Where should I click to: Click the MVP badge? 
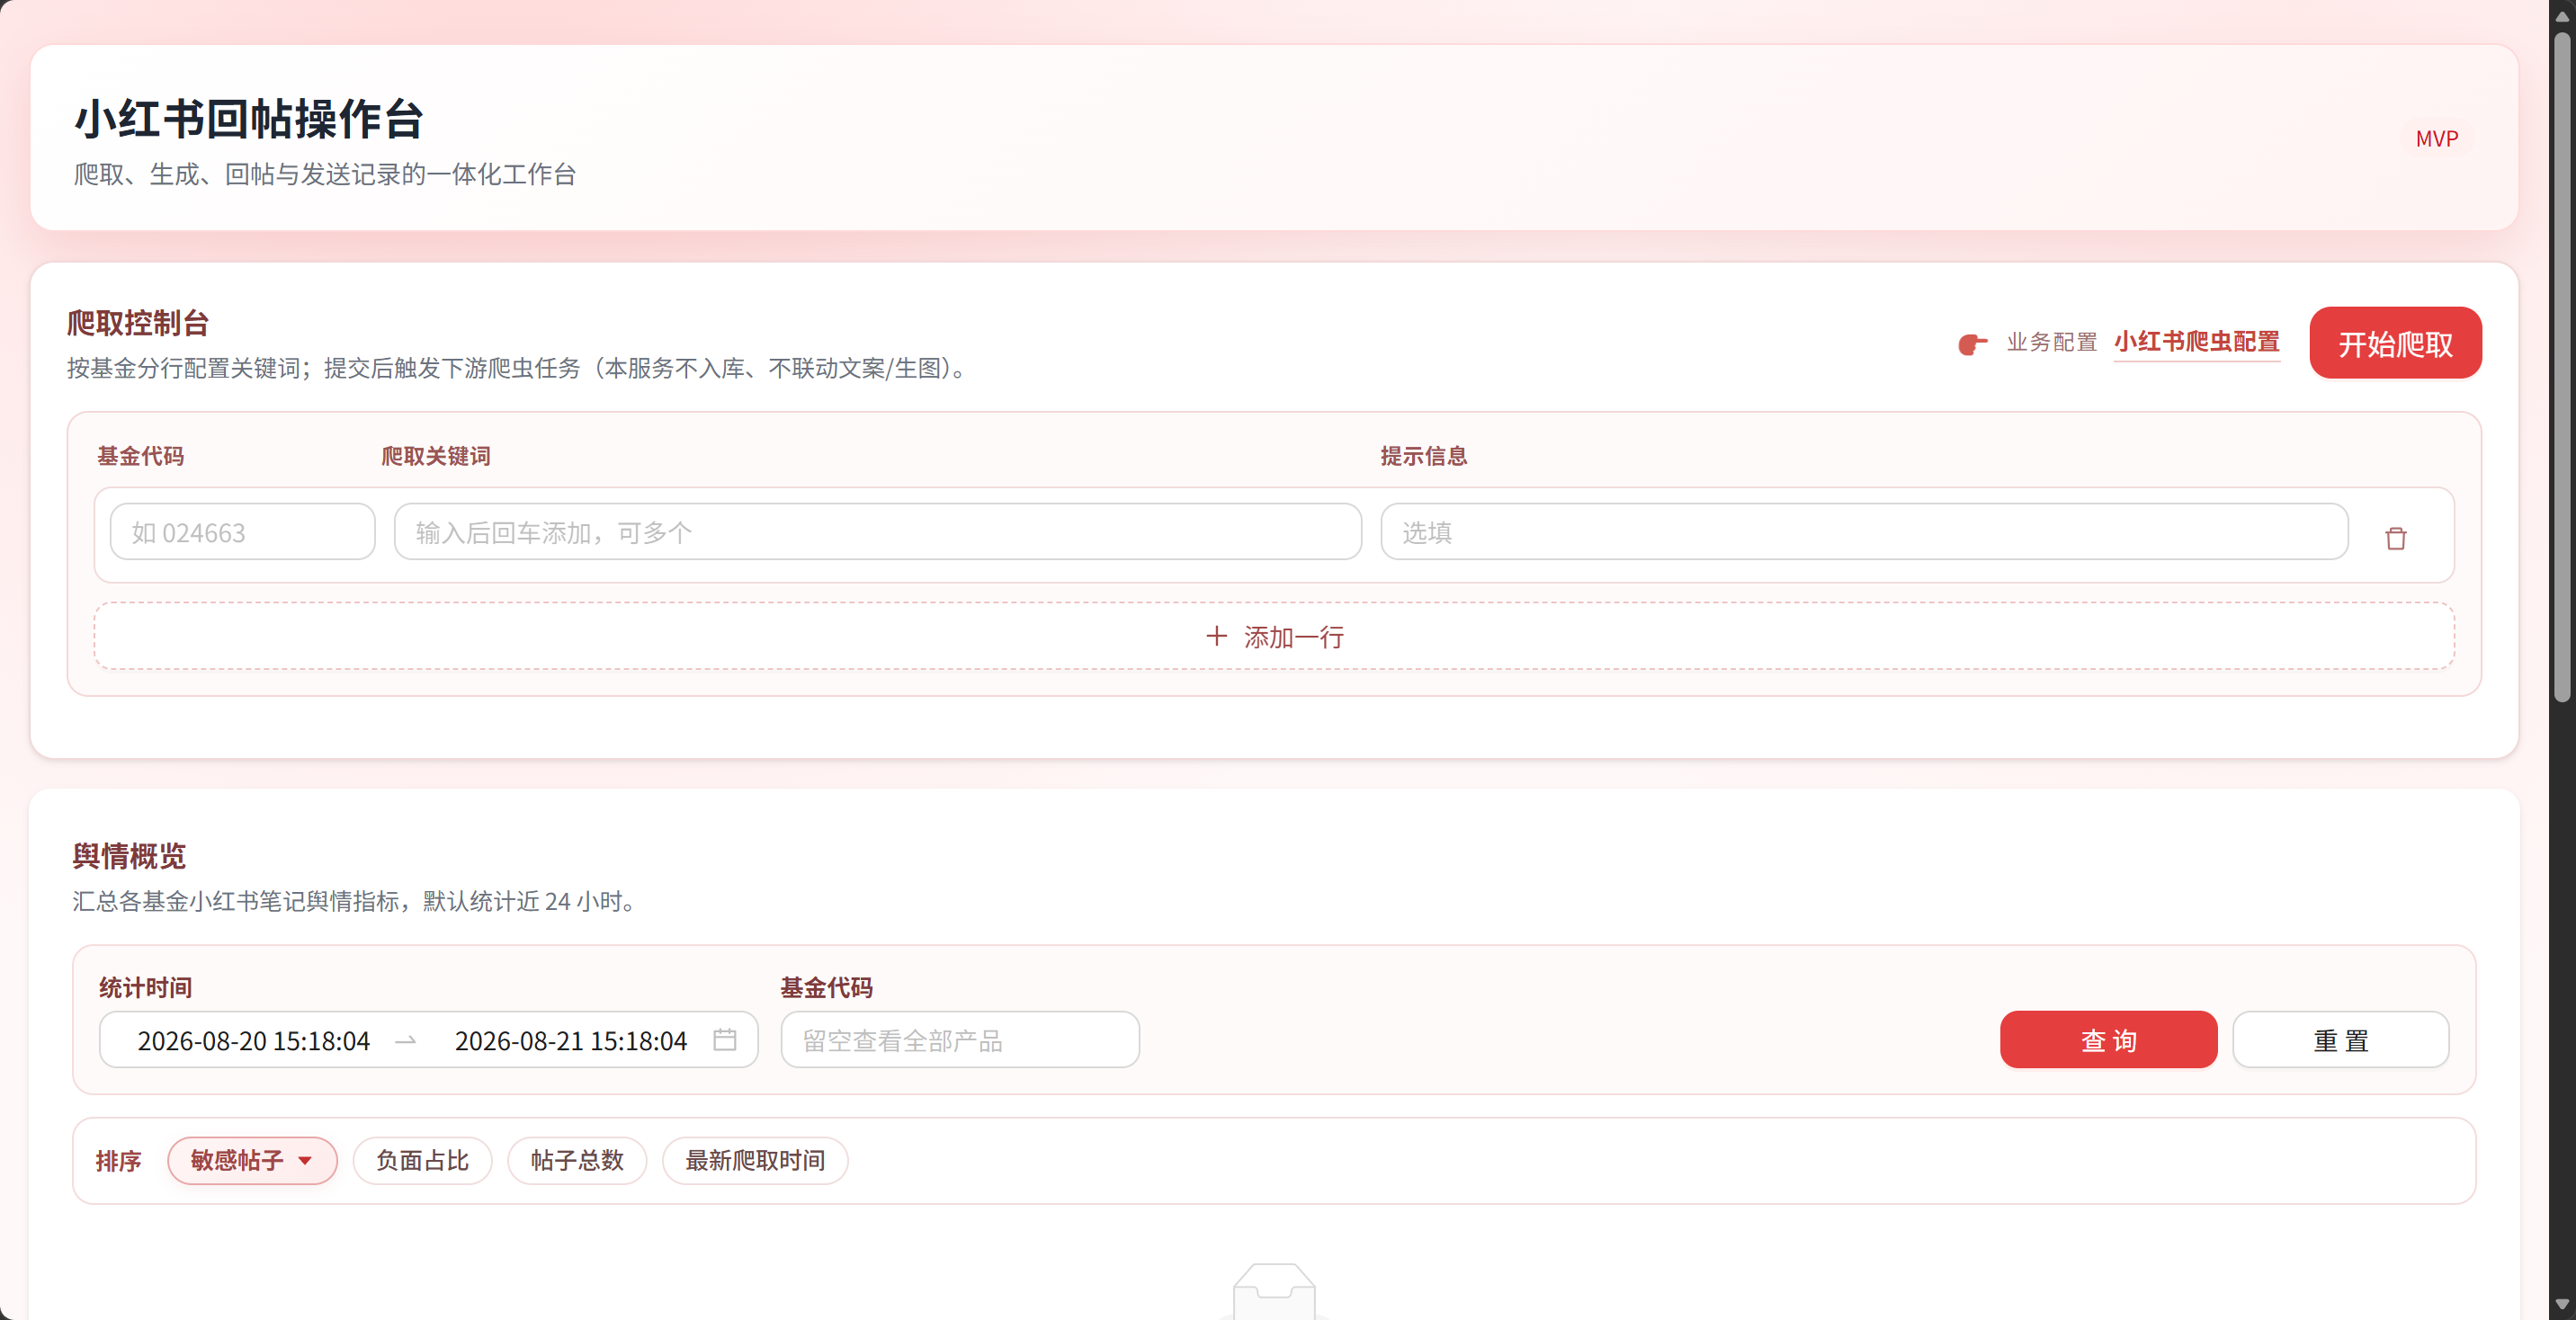click(x=2436, y=139)
